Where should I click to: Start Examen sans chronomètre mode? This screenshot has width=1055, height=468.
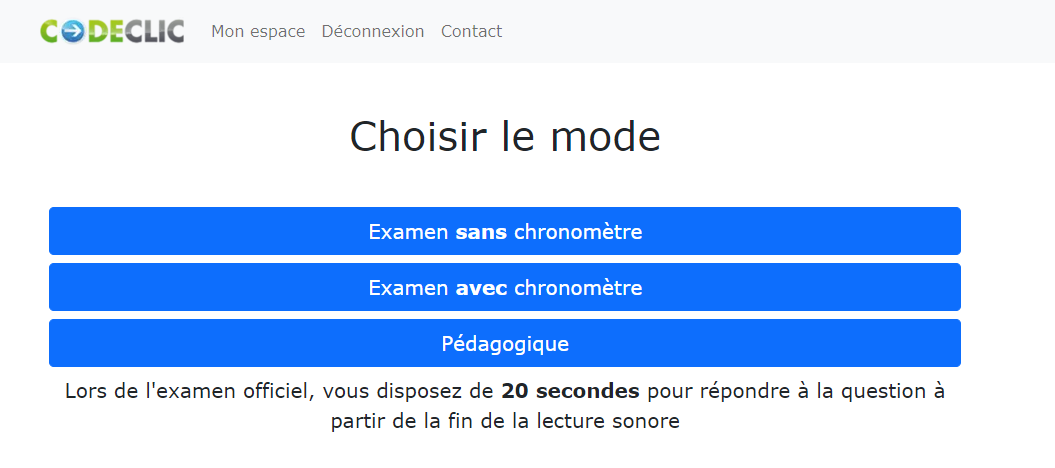coord(505,232)
